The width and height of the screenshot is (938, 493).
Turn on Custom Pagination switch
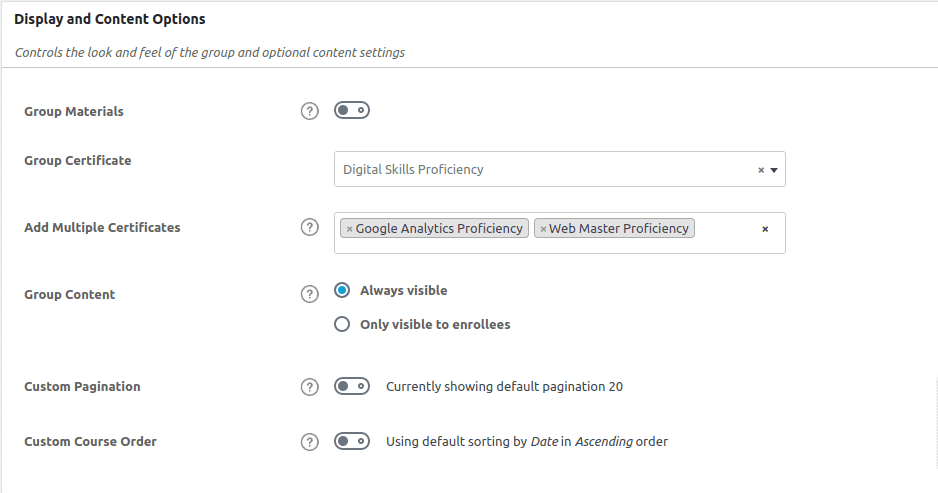point(352,386)
